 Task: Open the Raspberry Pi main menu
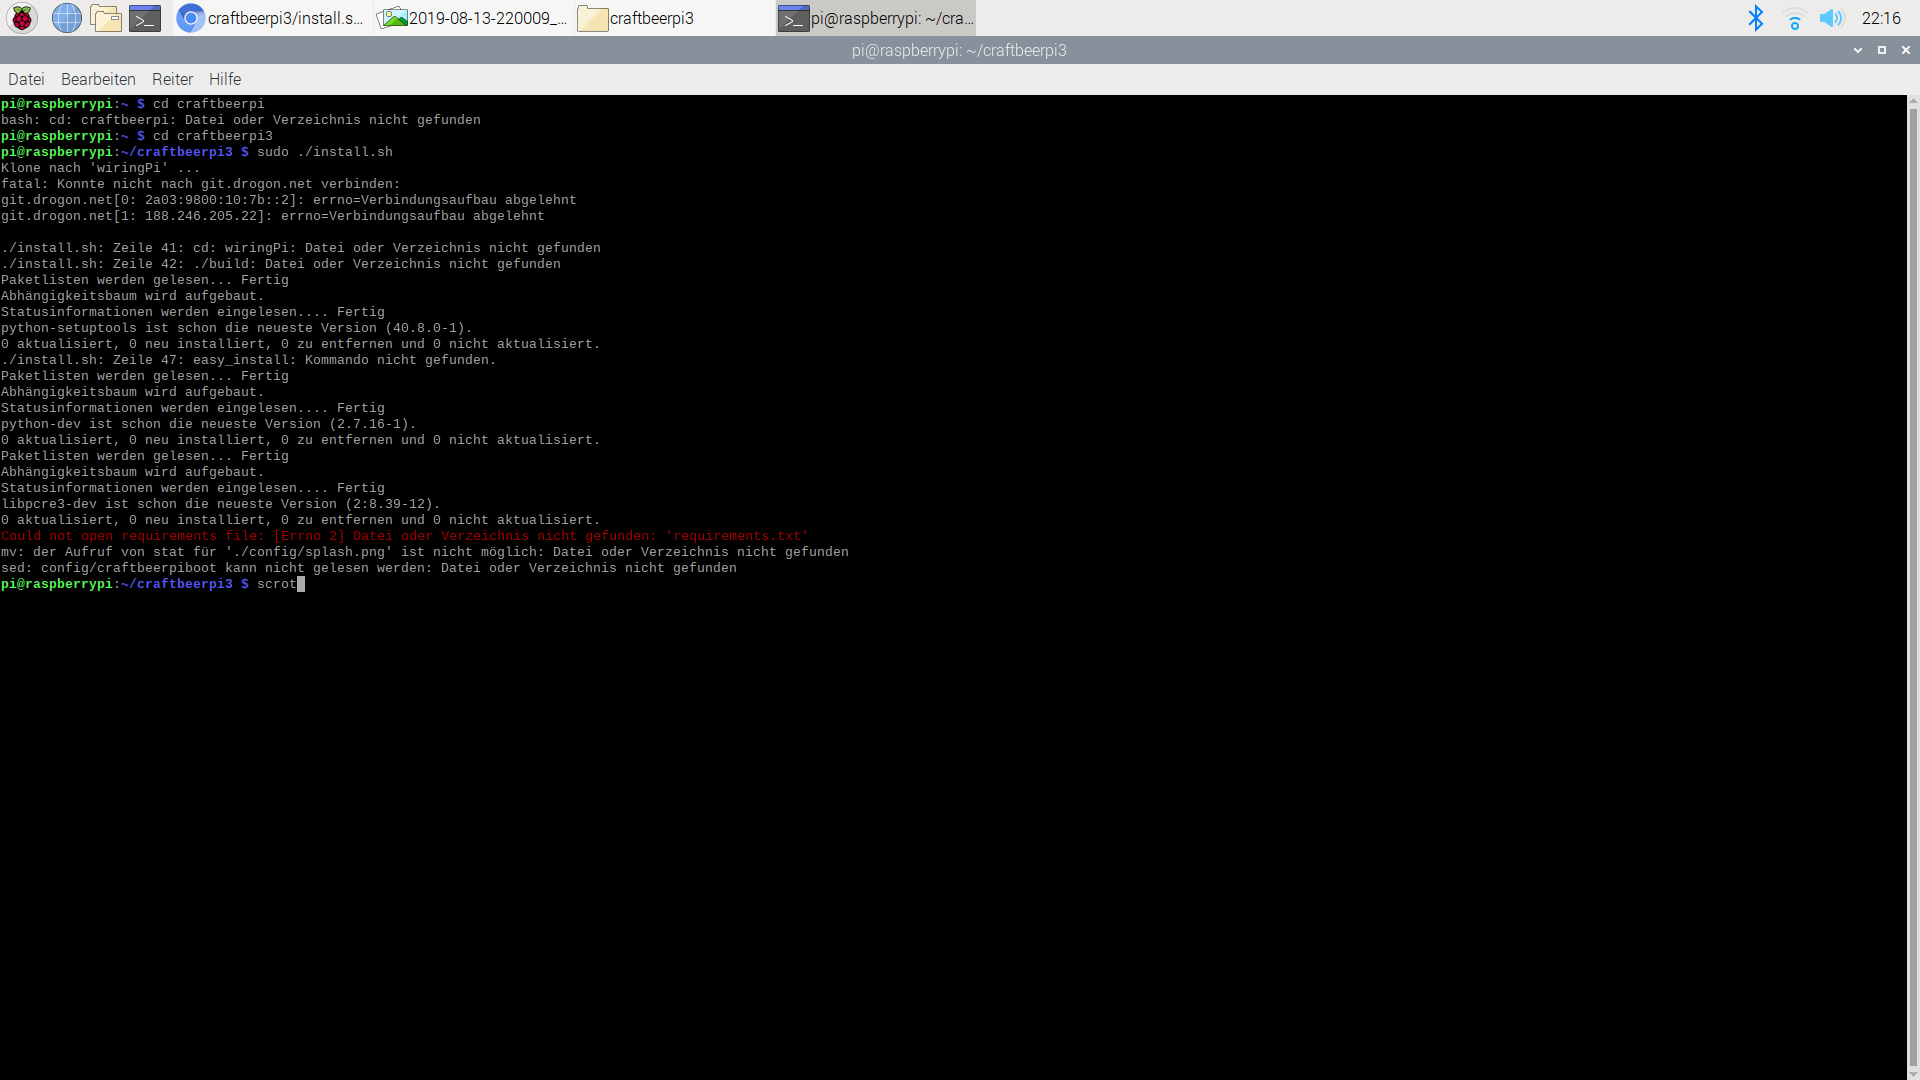pyautogui.click(x=22, y=18)
